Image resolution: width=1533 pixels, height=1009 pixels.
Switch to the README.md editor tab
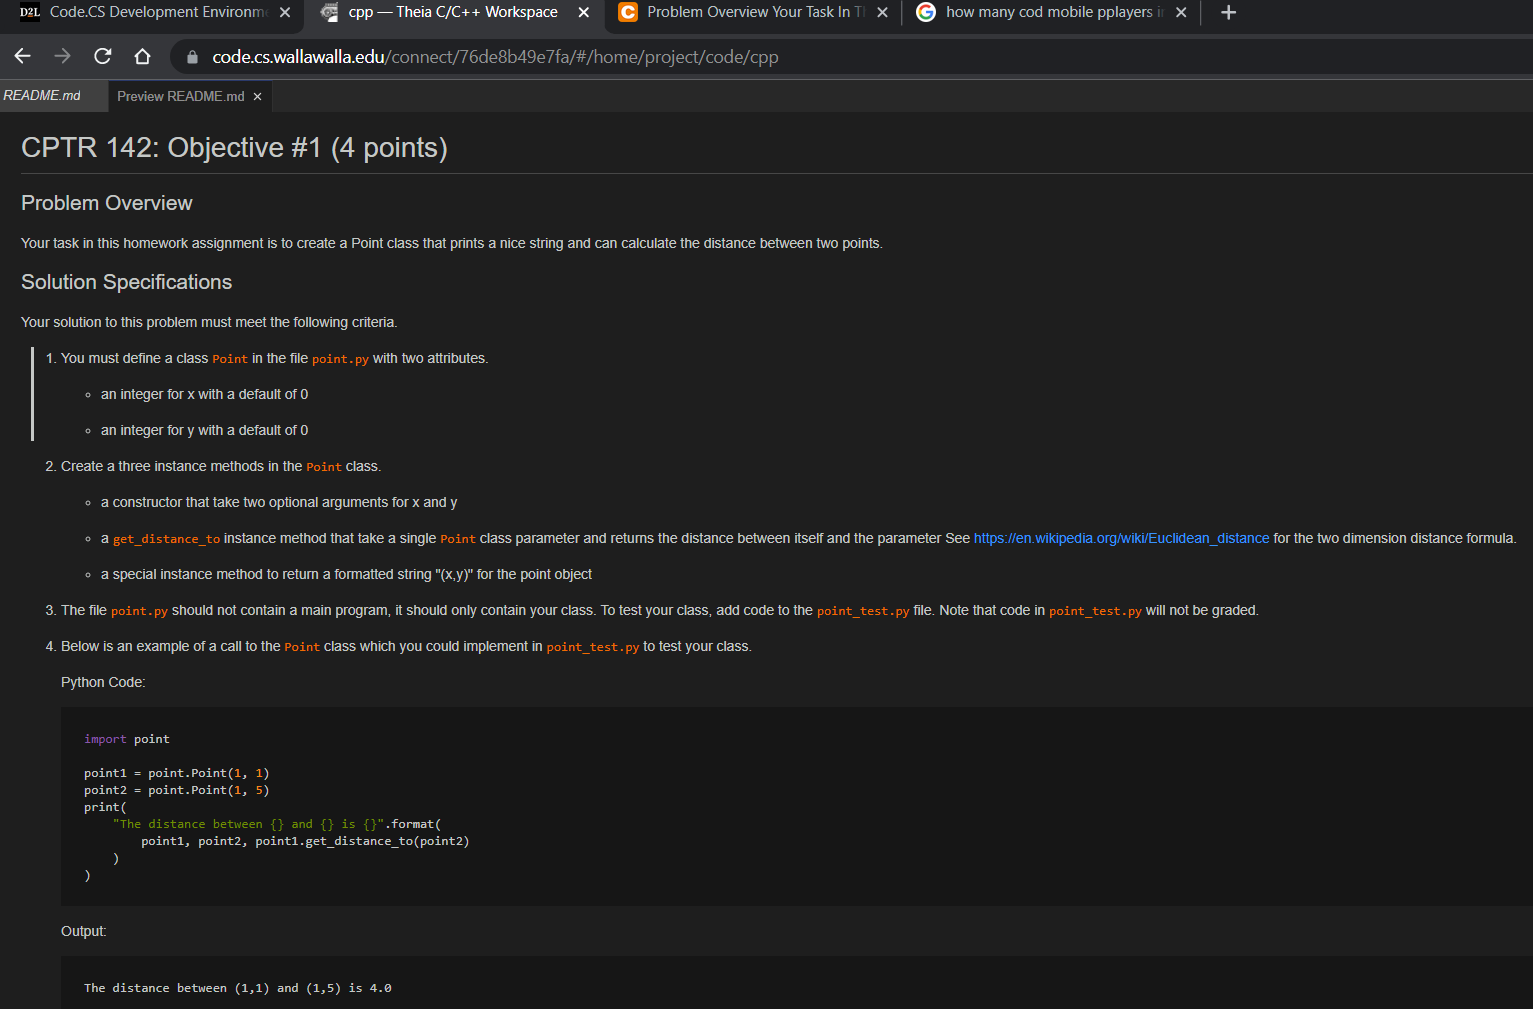40,95
